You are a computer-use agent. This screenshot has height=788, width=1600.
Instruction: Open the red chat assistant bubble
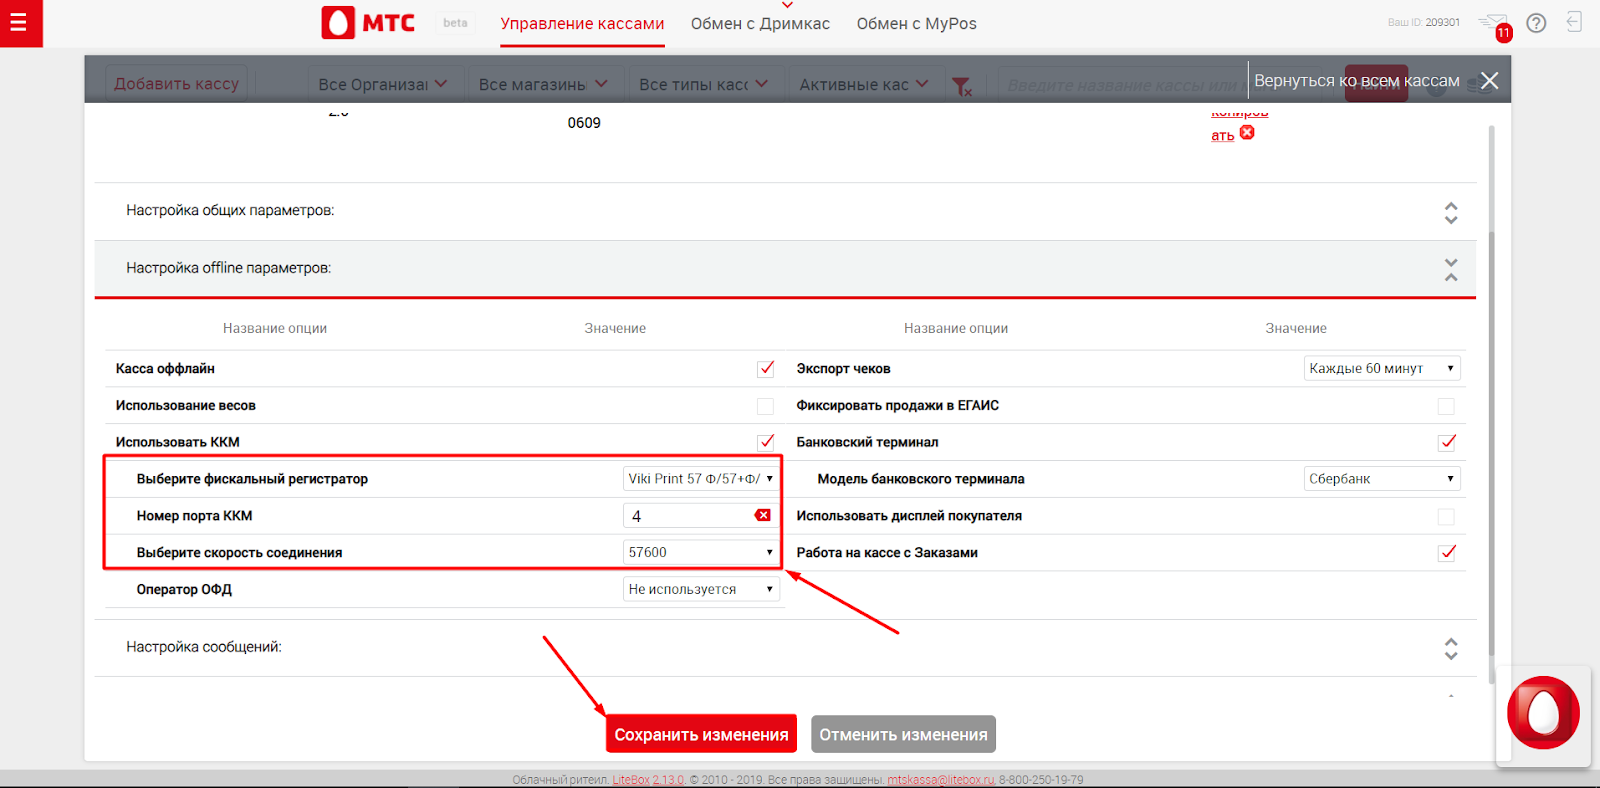[x=1543, y=713]
